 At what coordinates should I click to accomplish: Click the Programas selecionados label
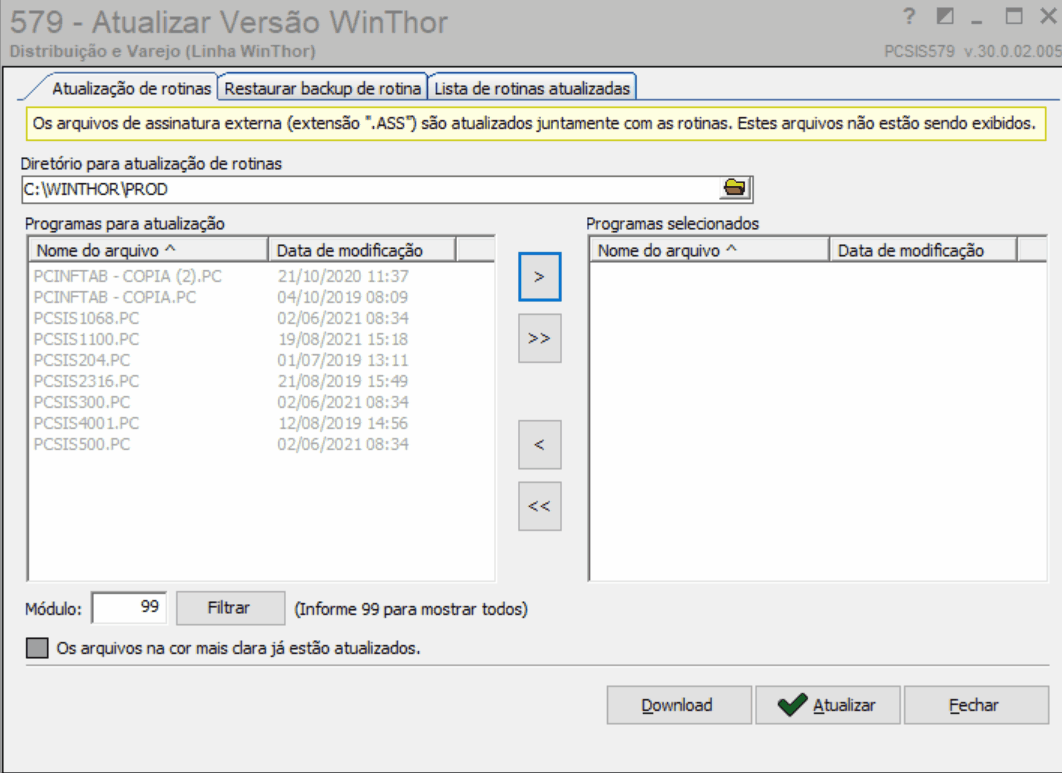tap(673, 224)
